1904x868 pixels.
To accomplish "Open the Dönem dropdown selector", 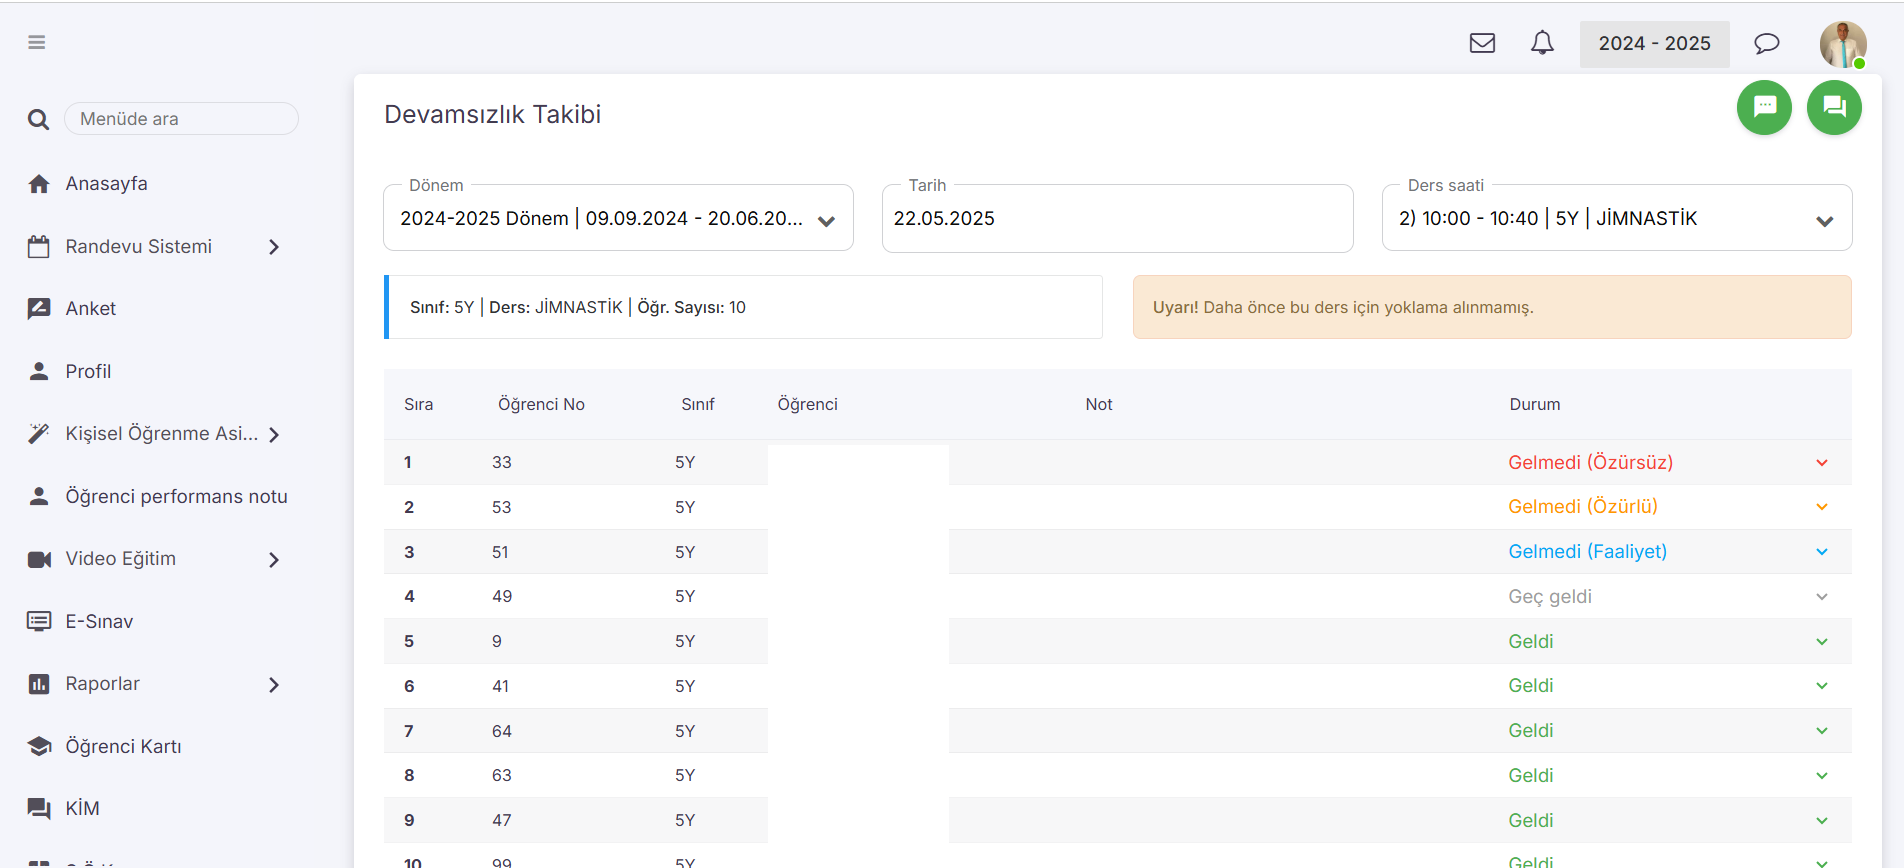I will click(x=618, y=219).
